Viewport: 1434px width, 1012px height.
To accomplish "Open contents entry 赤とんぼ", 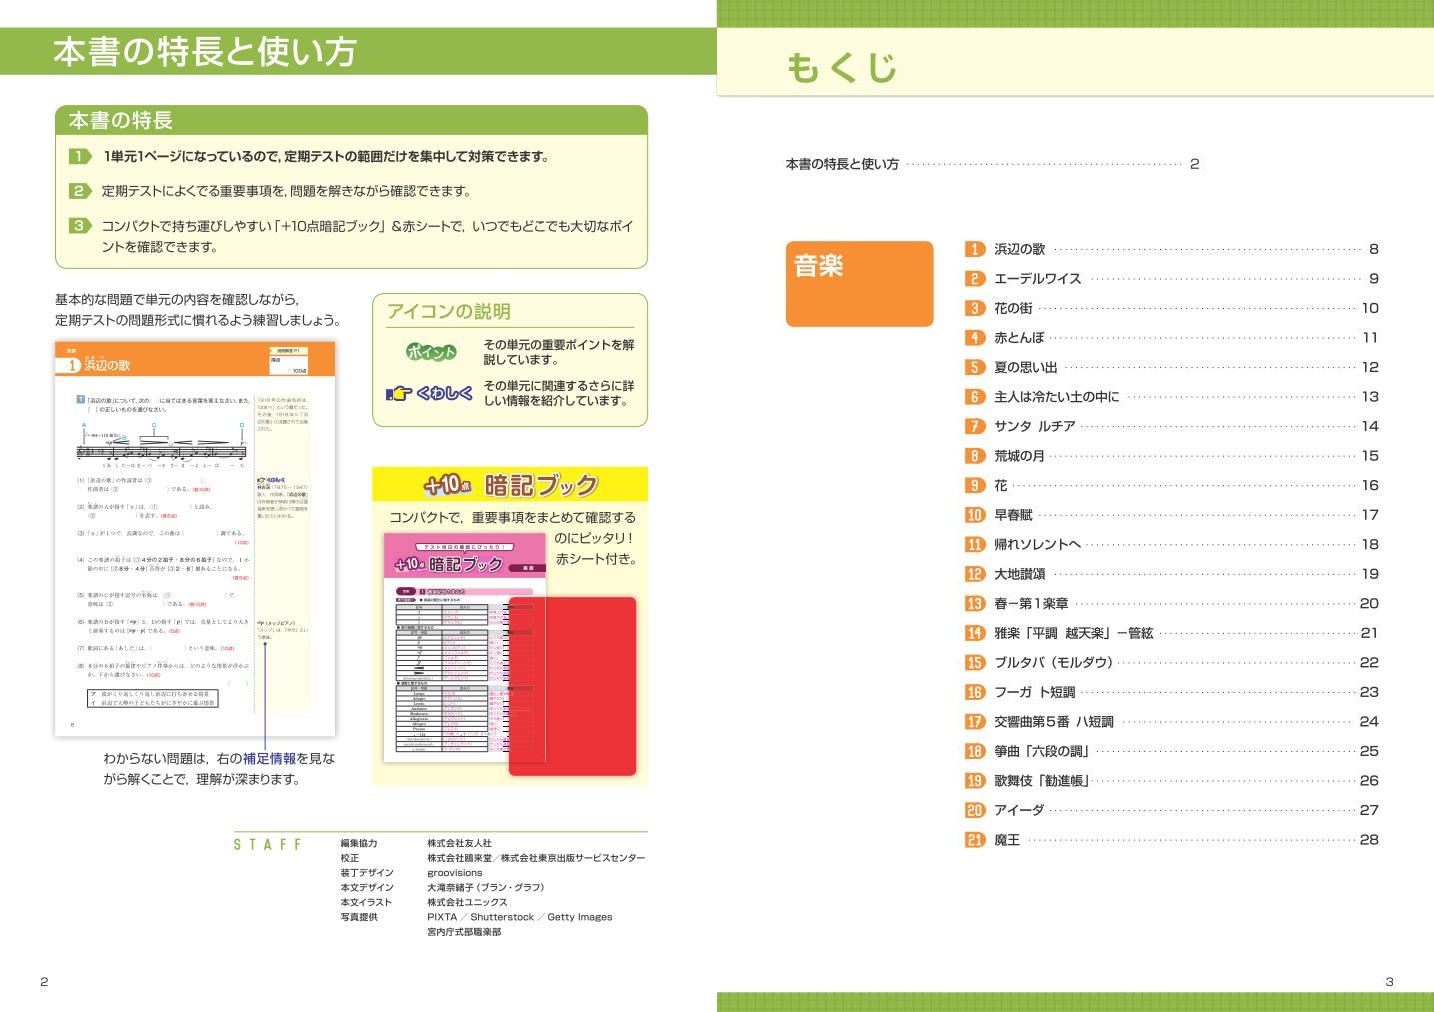I will click(1171, 338).
